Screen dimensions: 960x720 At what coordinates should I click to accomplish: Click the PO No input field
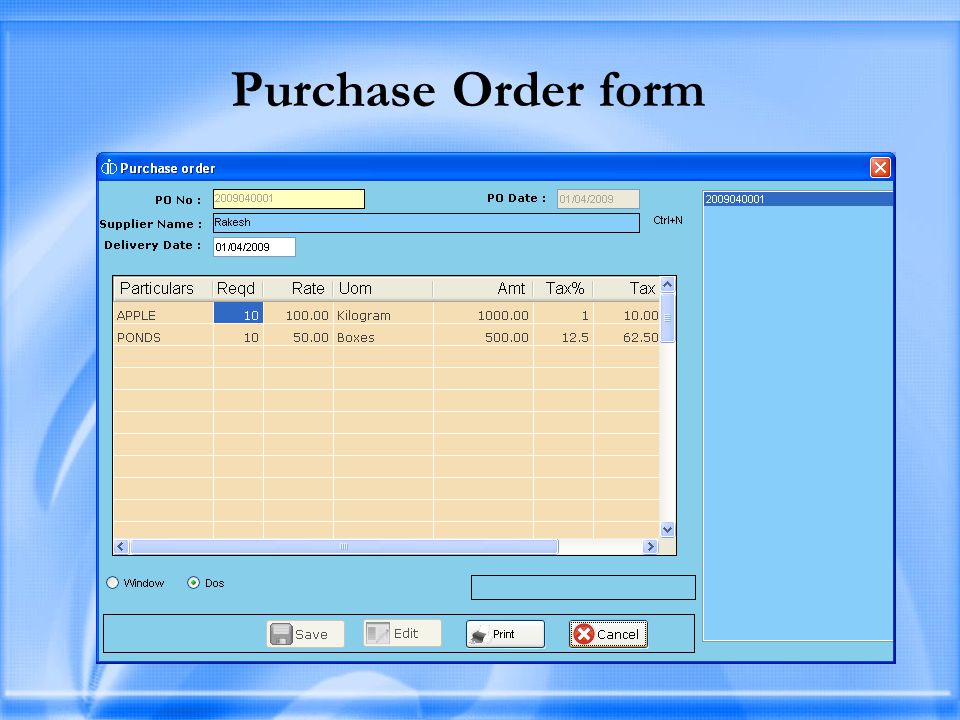coord(288,198)
